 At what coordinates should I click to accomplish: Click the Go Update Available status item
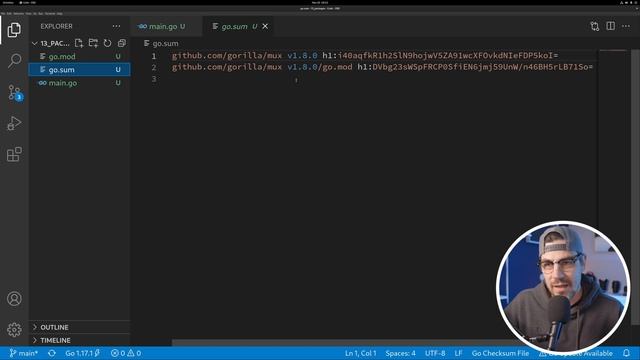click(x=576, y=353)
